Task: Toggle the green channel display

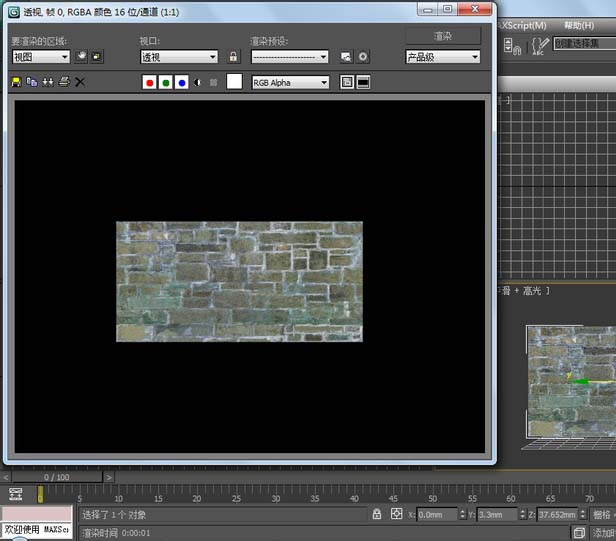Action: (166, 82)
